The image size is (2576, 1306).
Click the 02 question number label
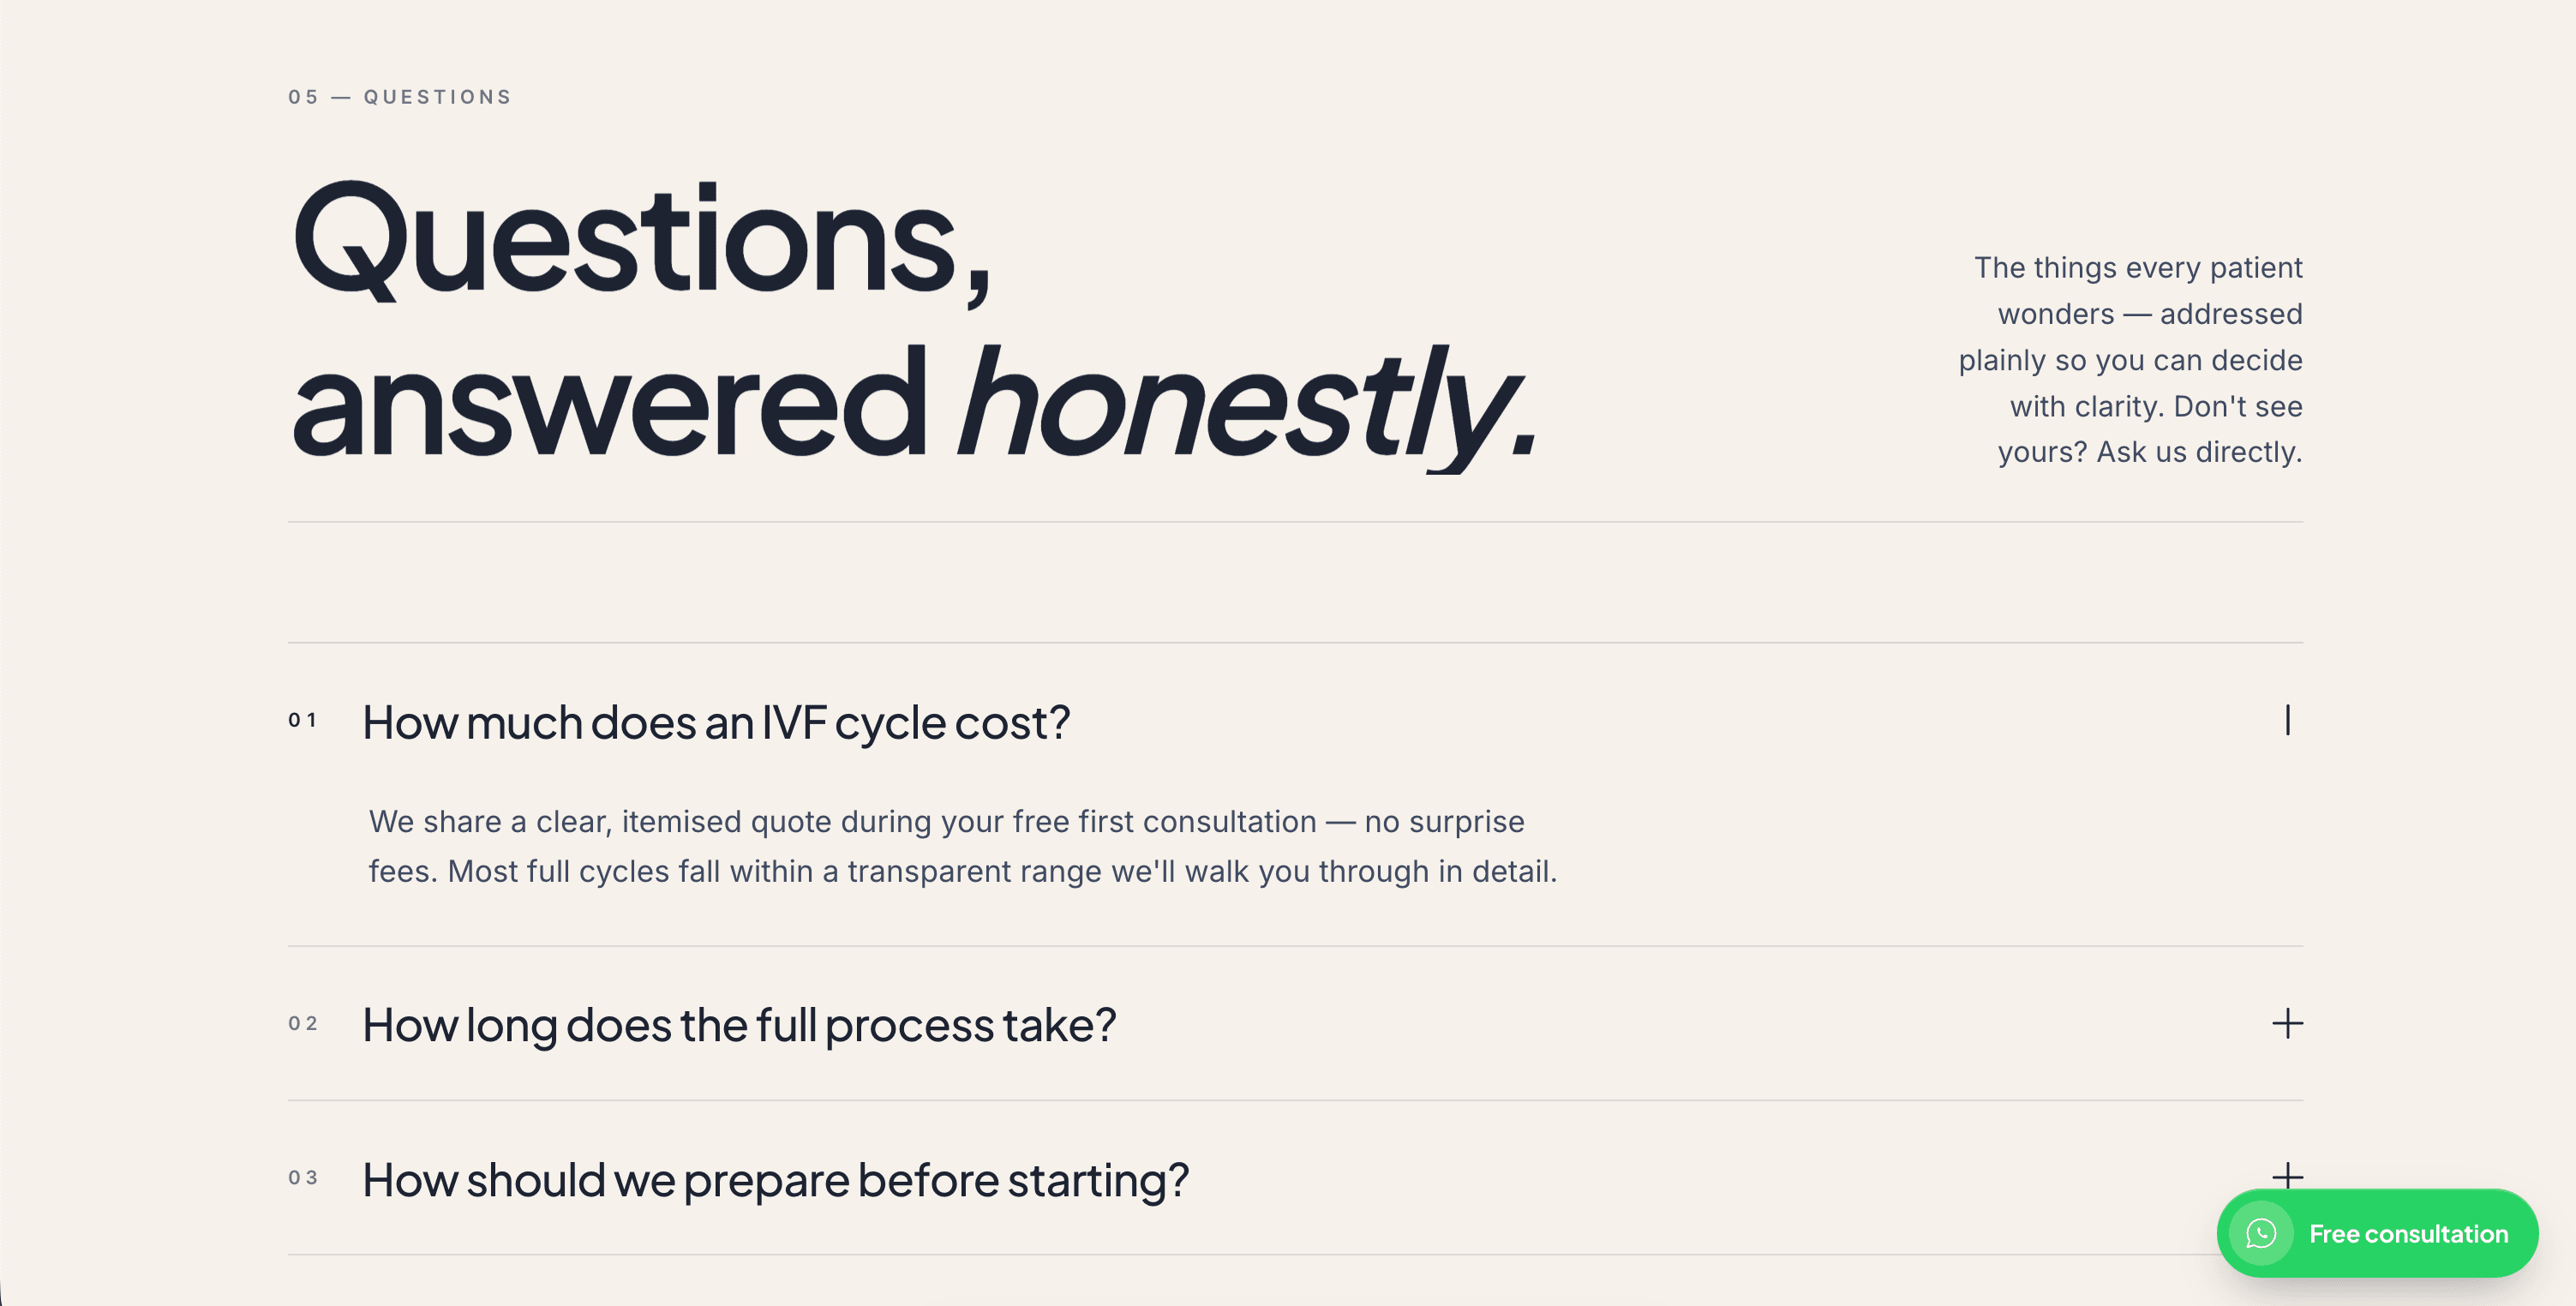(303, 1023)
